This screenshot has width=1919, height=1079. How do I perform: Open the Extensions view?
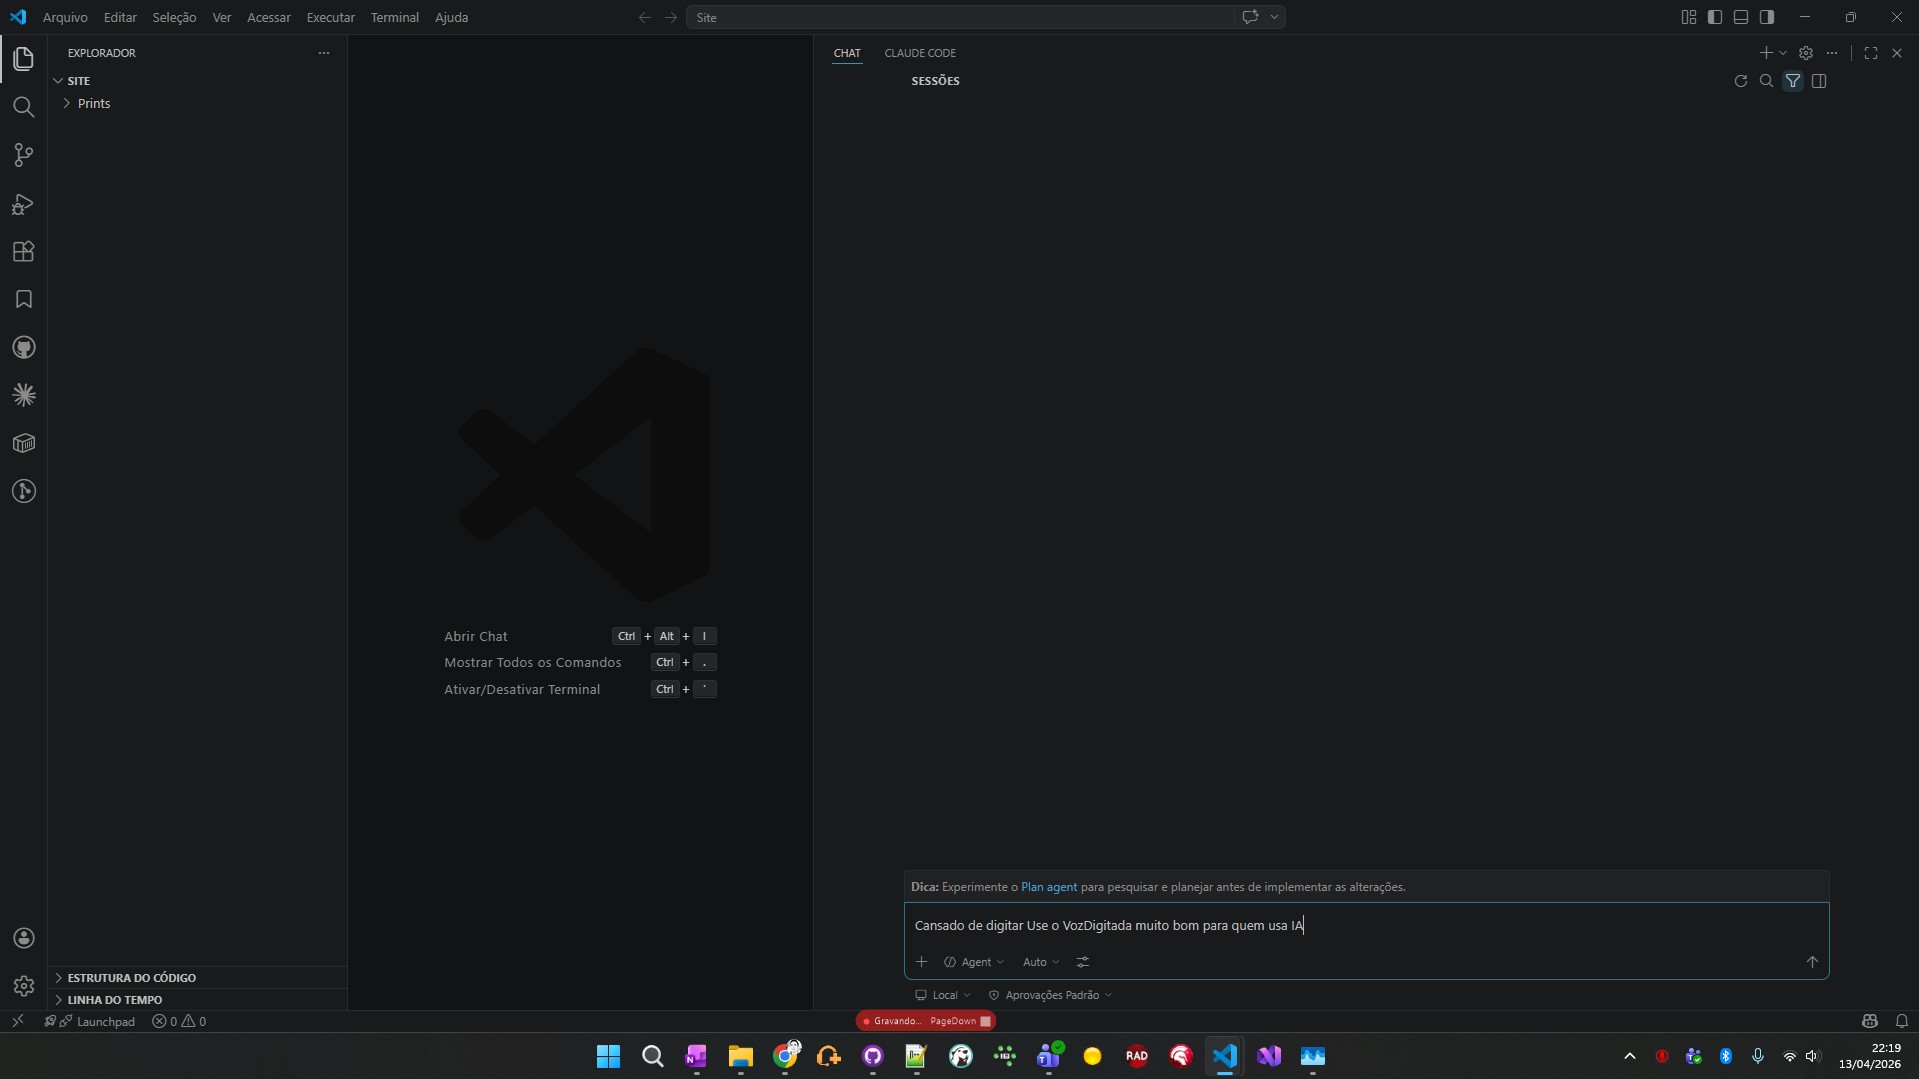(23, 251)
